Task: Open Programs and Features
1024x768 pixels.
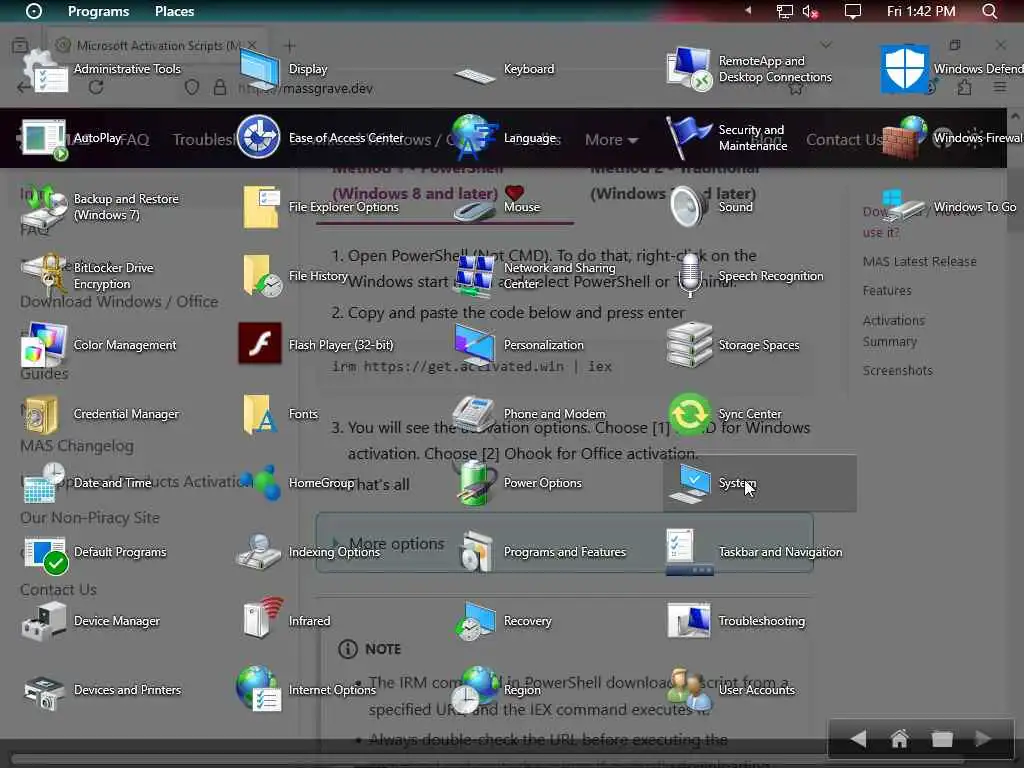Action: [542, 552]
